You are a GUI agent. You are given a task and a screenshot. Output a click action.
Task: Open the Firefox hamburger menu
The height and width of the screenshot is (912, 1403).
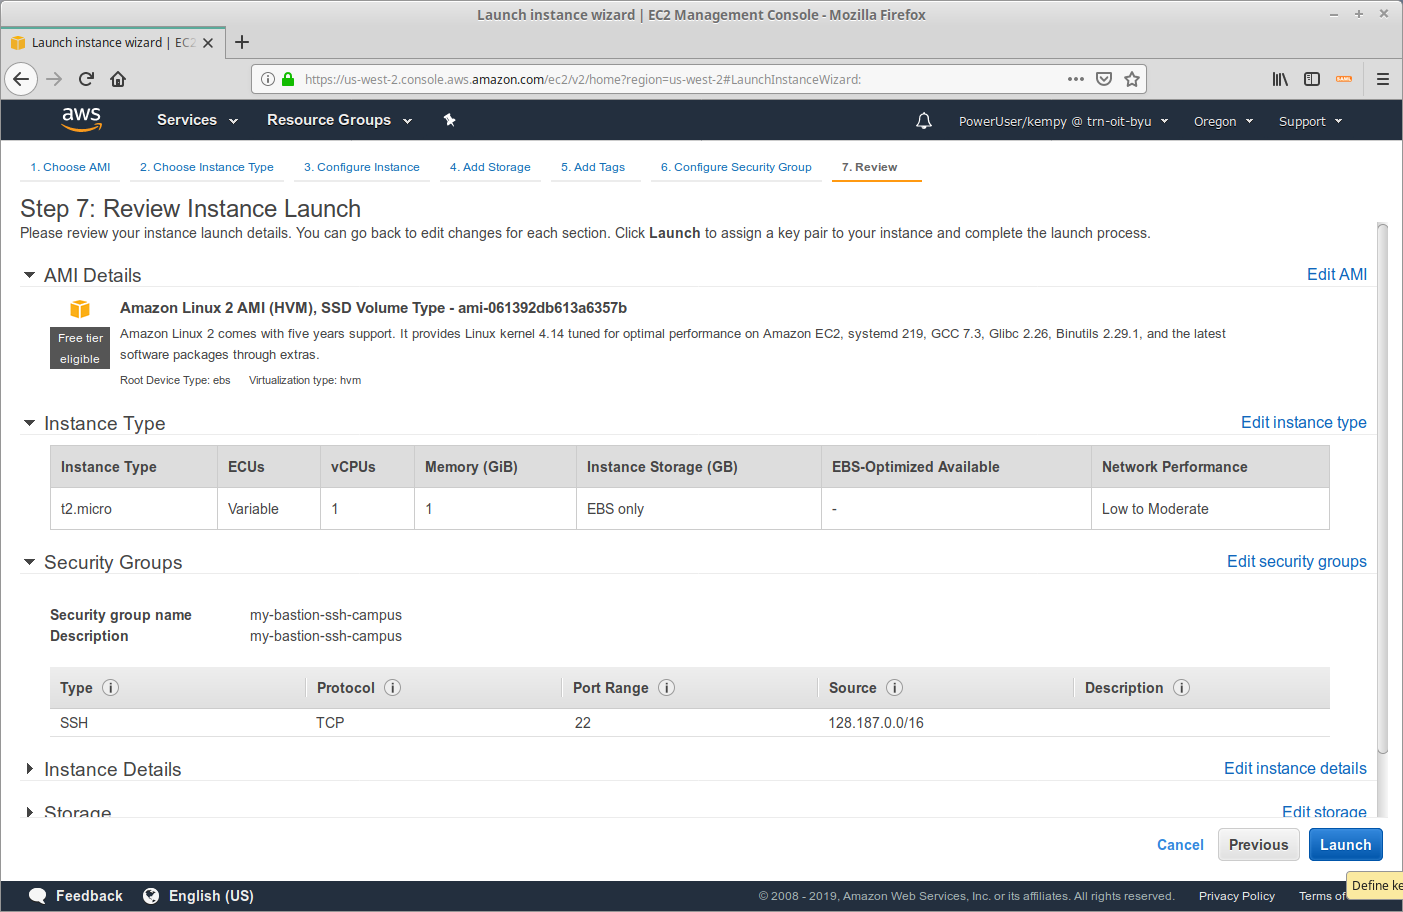1383,79
